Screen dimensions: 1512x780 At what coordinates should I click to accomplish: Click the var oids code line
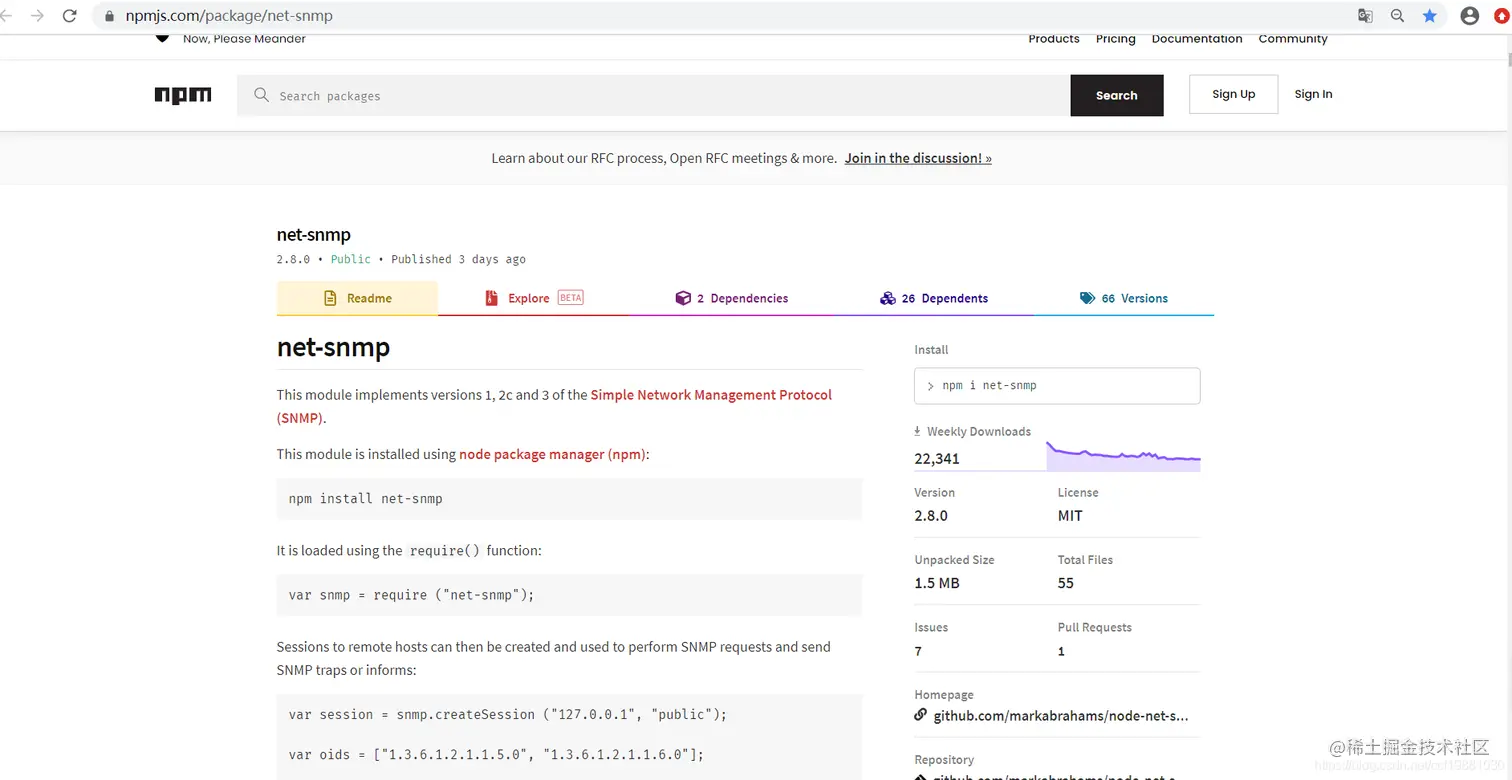coord(496,755)
